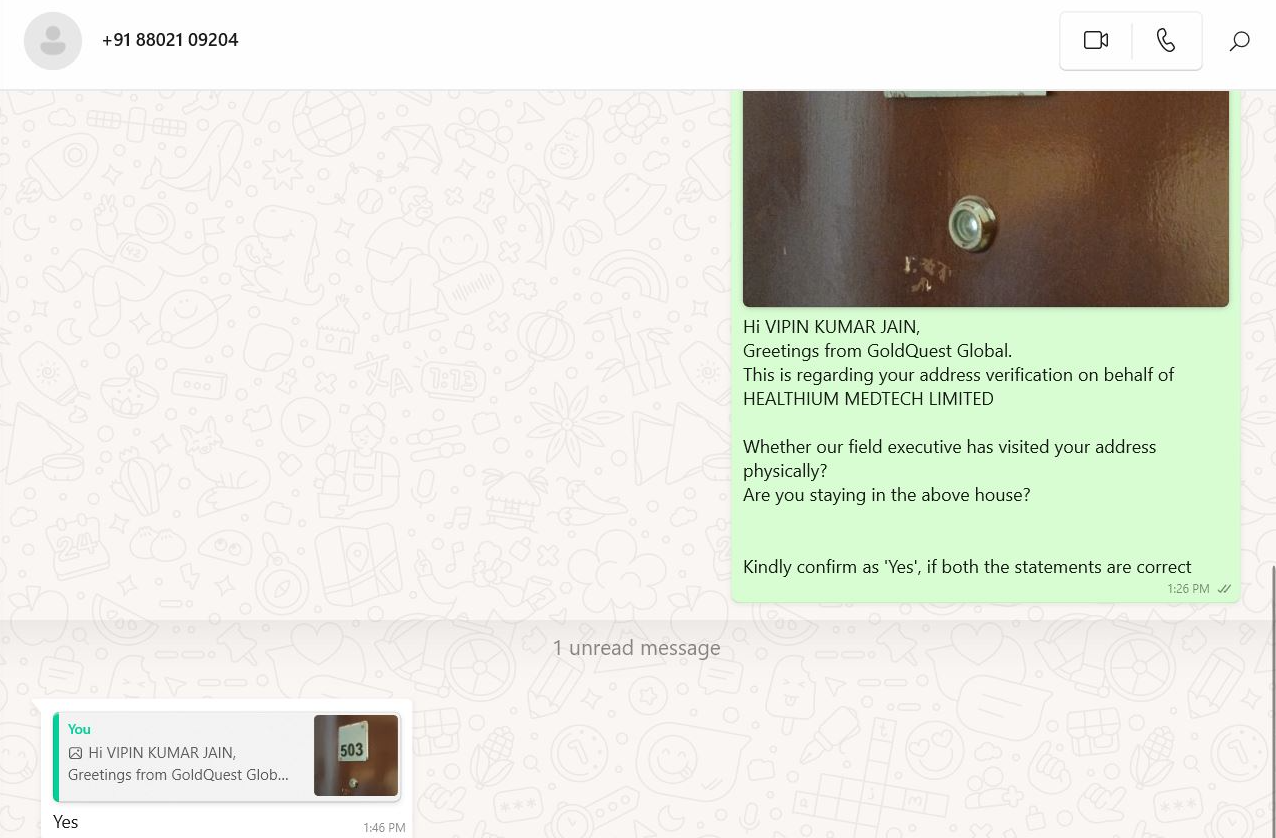The image size is (1276, 838).
Task: Click the 'You' sender label in quote
Action: pyautogui.click(x=79, y=729)
